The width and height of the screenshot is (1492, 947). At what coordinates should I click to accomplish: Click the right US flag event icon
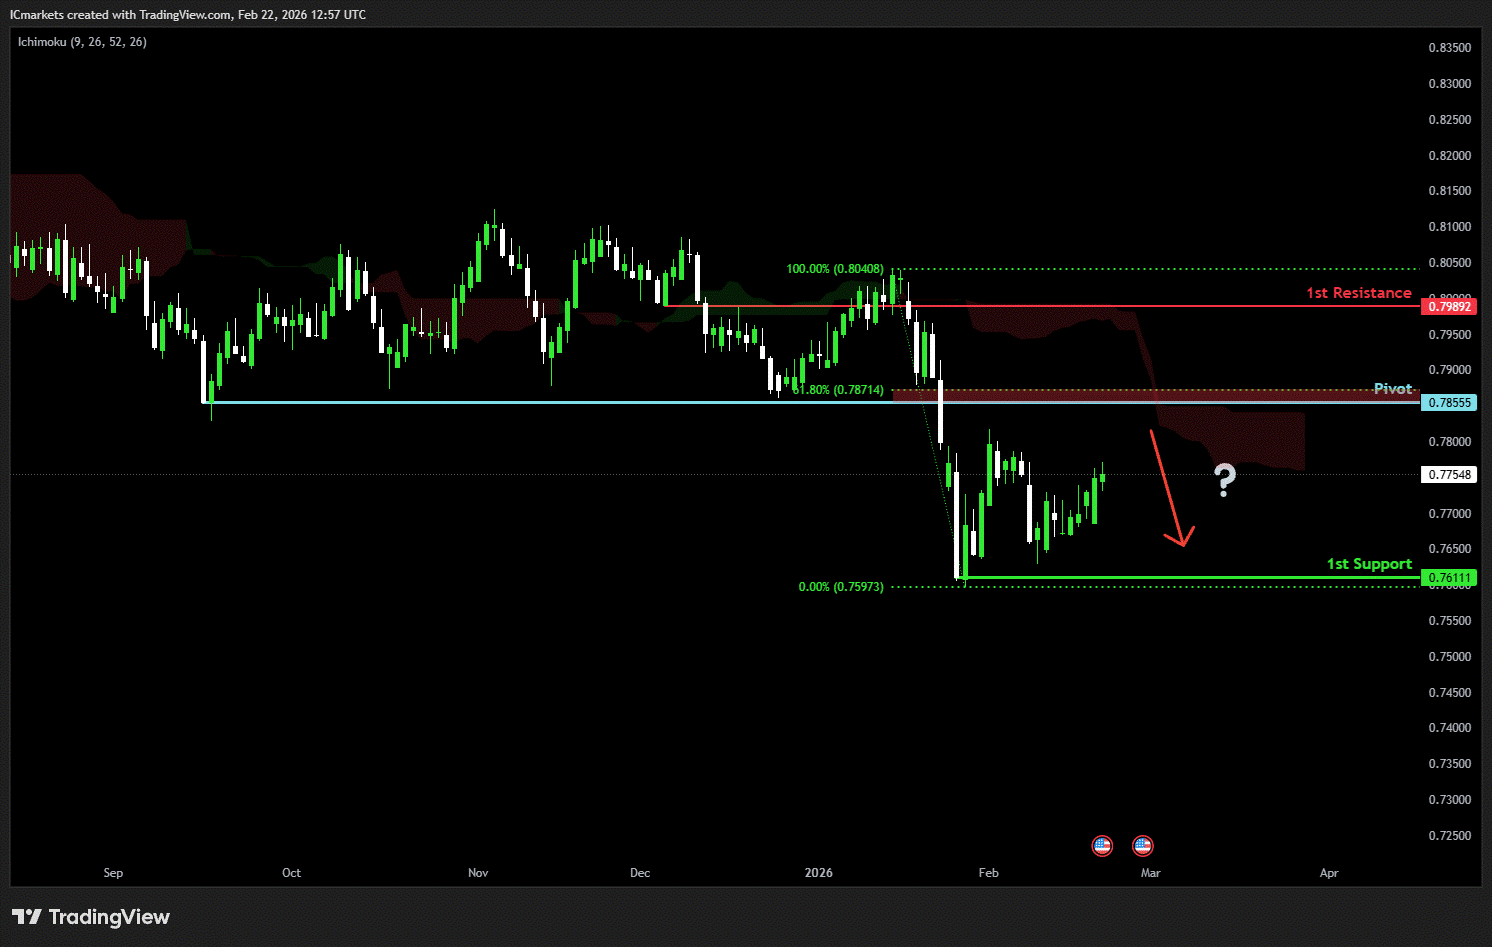[x=1143, y=846]
